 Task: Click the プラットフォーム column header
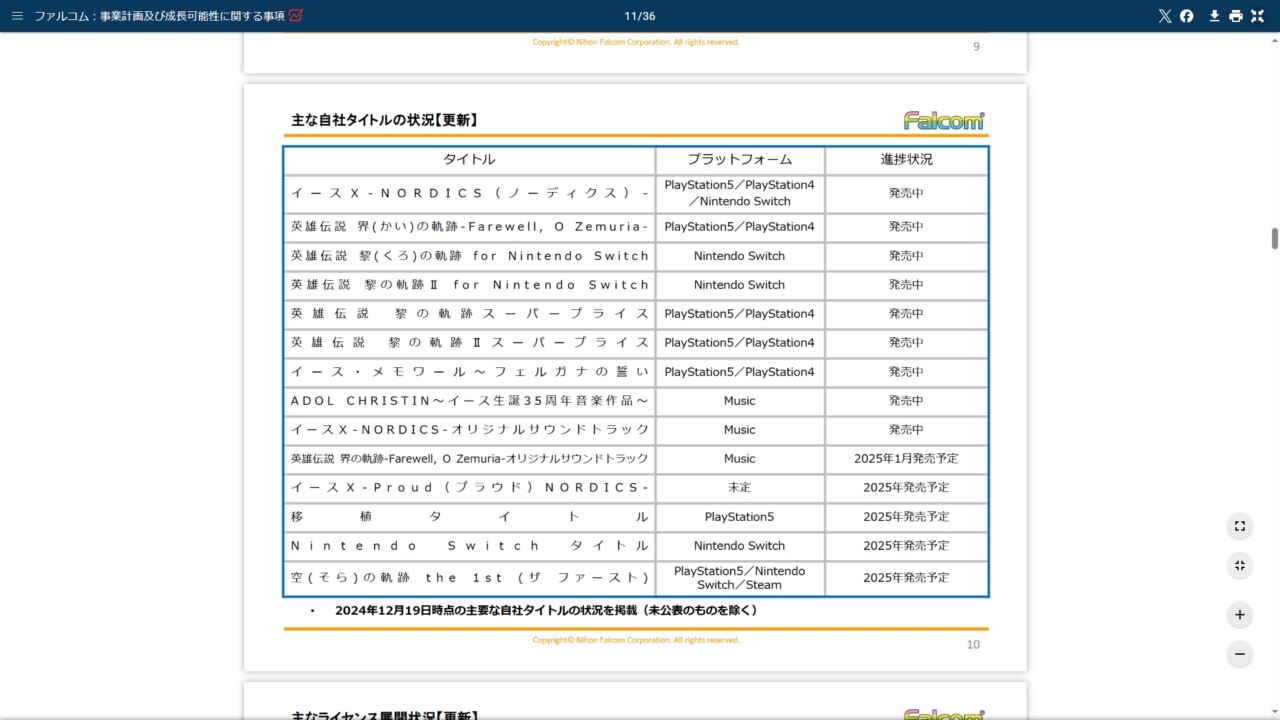coord(740,160)
